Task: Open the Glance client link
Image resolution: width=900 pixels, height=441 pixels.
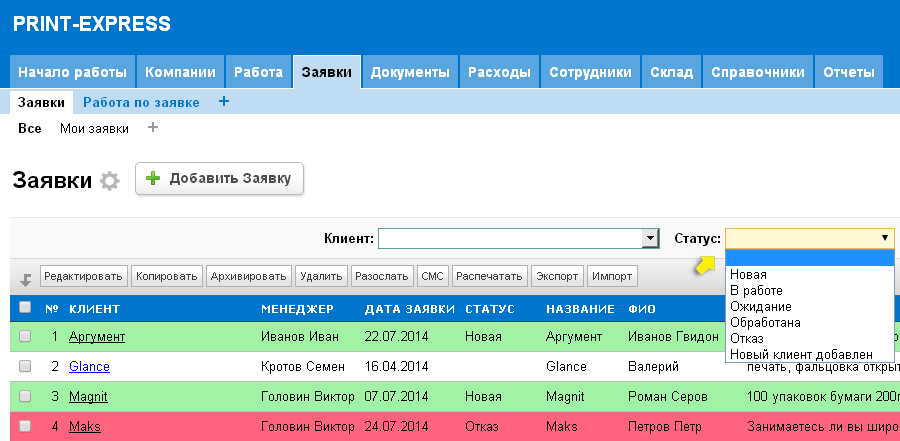Action: pyautogui.click(x=89, y=367)
